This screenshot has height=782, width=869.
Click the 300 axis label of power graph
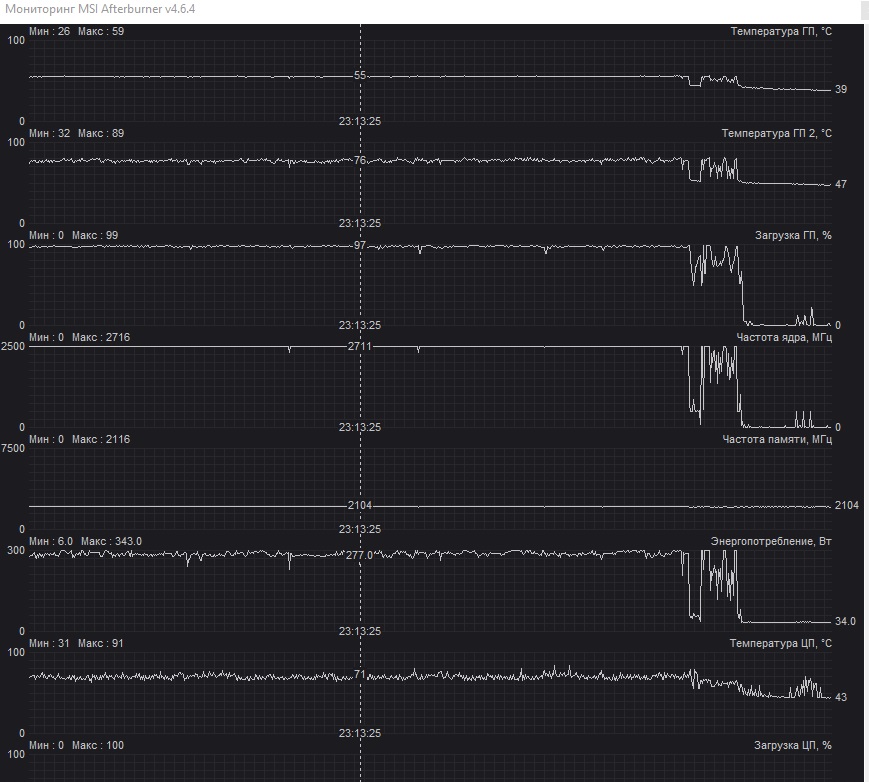coord(16,550)
